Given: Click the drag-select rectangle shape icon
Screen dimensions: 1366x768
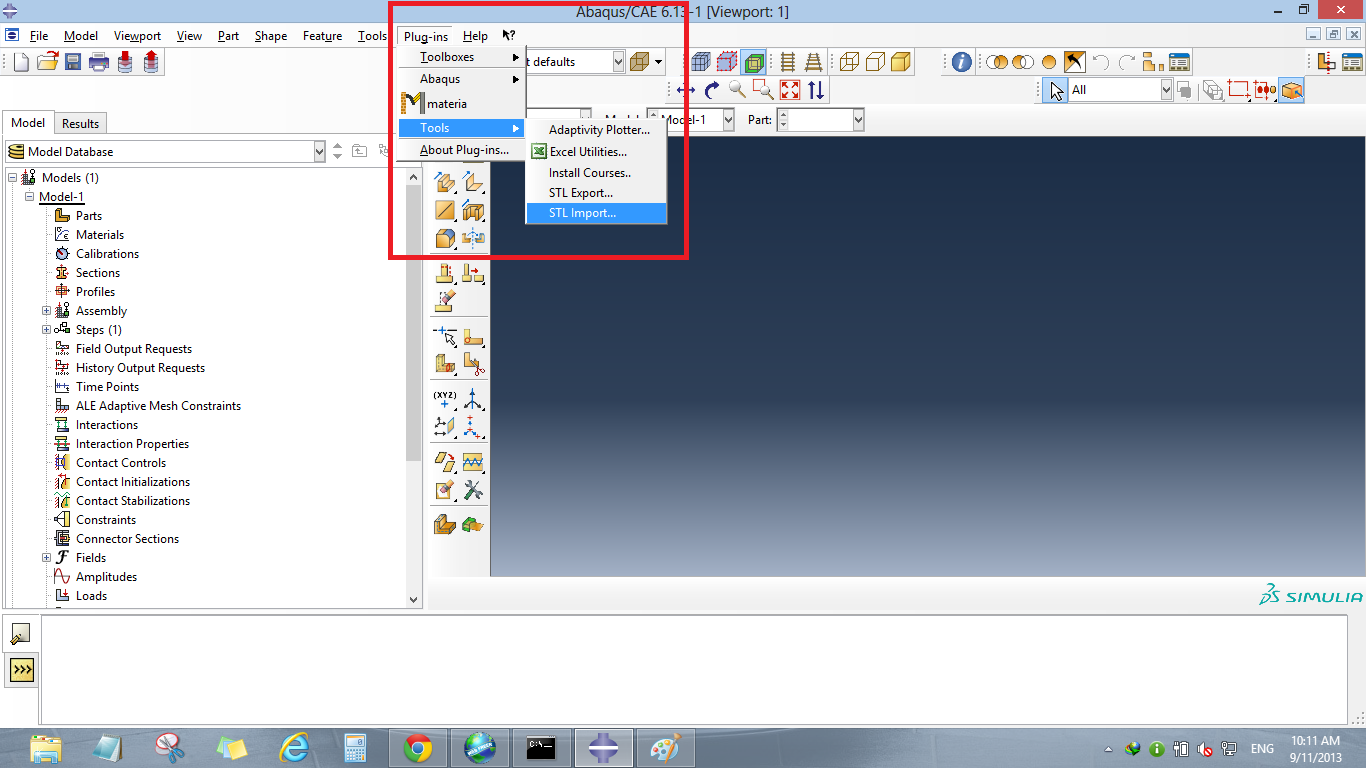Looking at the screenshot, I should tap(1240, 90).
